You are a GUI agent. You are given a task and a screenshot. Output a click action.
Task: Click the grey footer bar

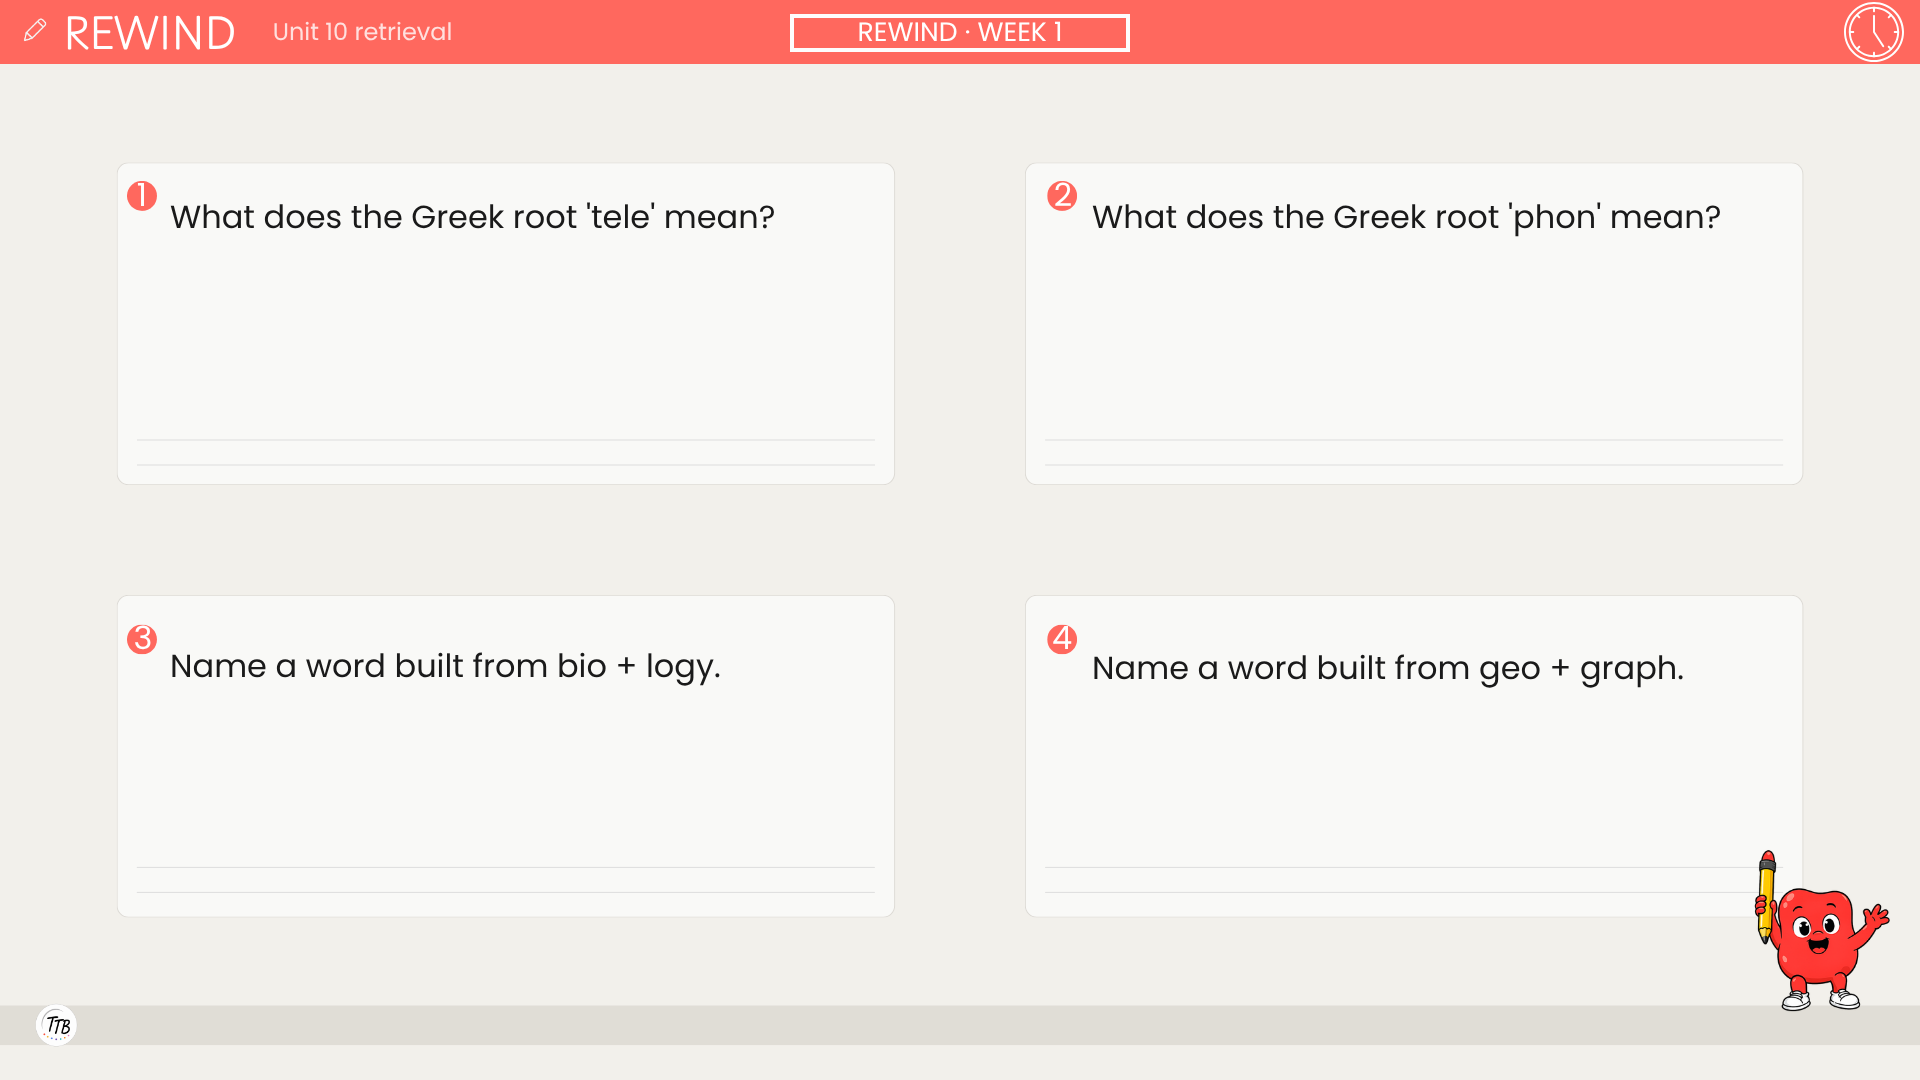(960, 1025)
